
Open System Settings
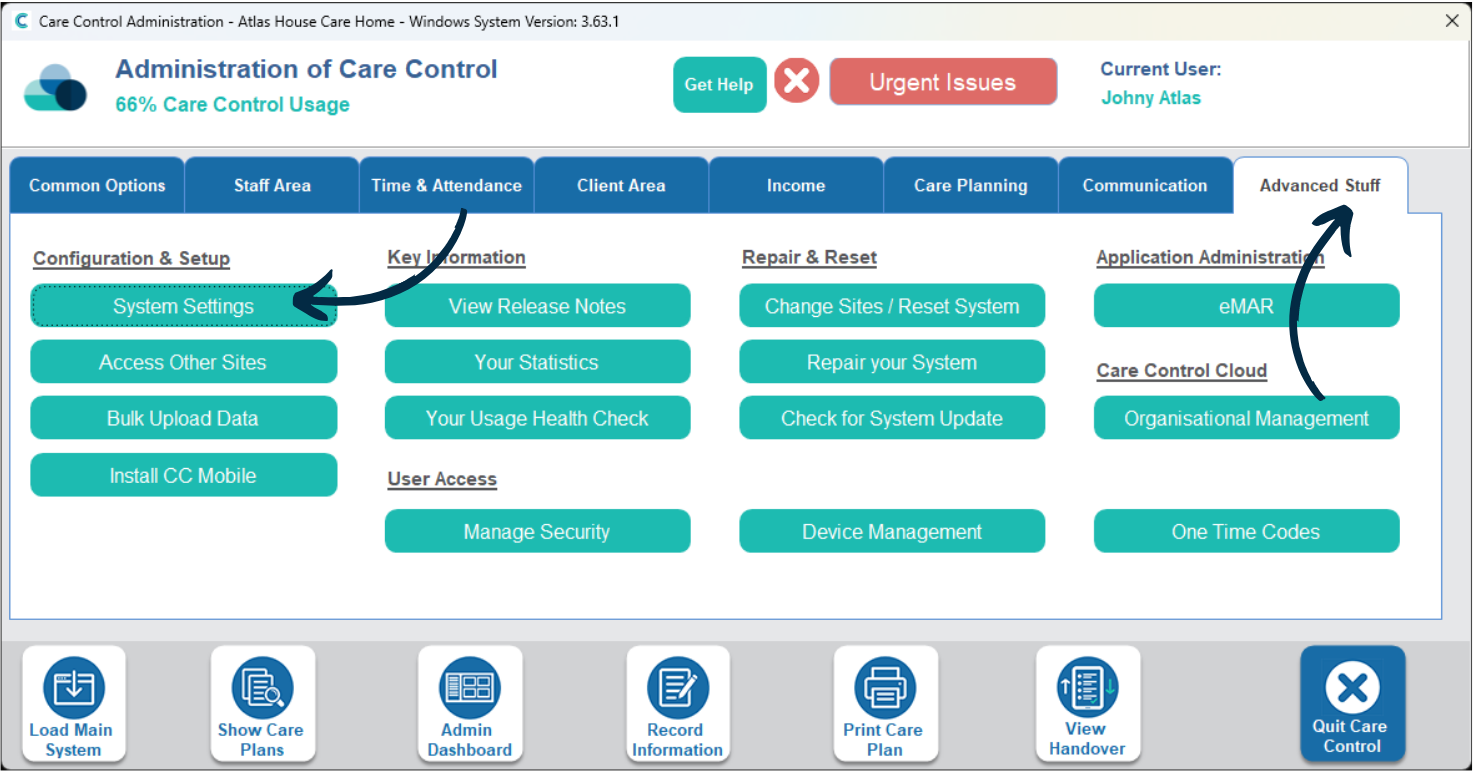pos(183,307)
